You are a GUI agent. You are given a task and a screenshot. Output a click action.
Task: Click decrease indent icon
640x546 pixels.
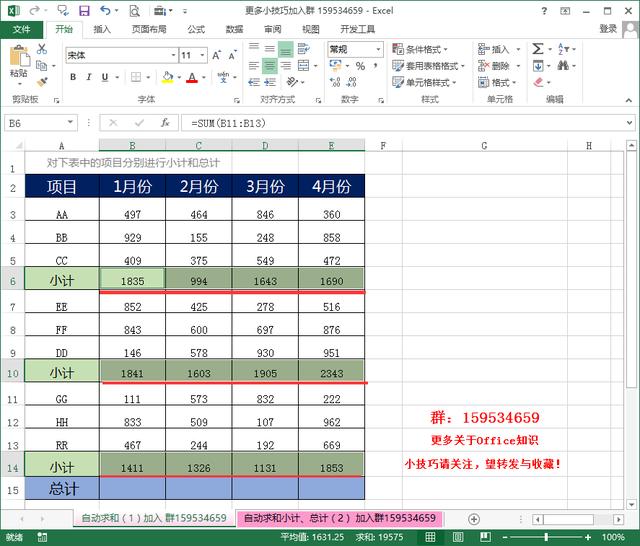pyautogui.click(x=253, y=82)
